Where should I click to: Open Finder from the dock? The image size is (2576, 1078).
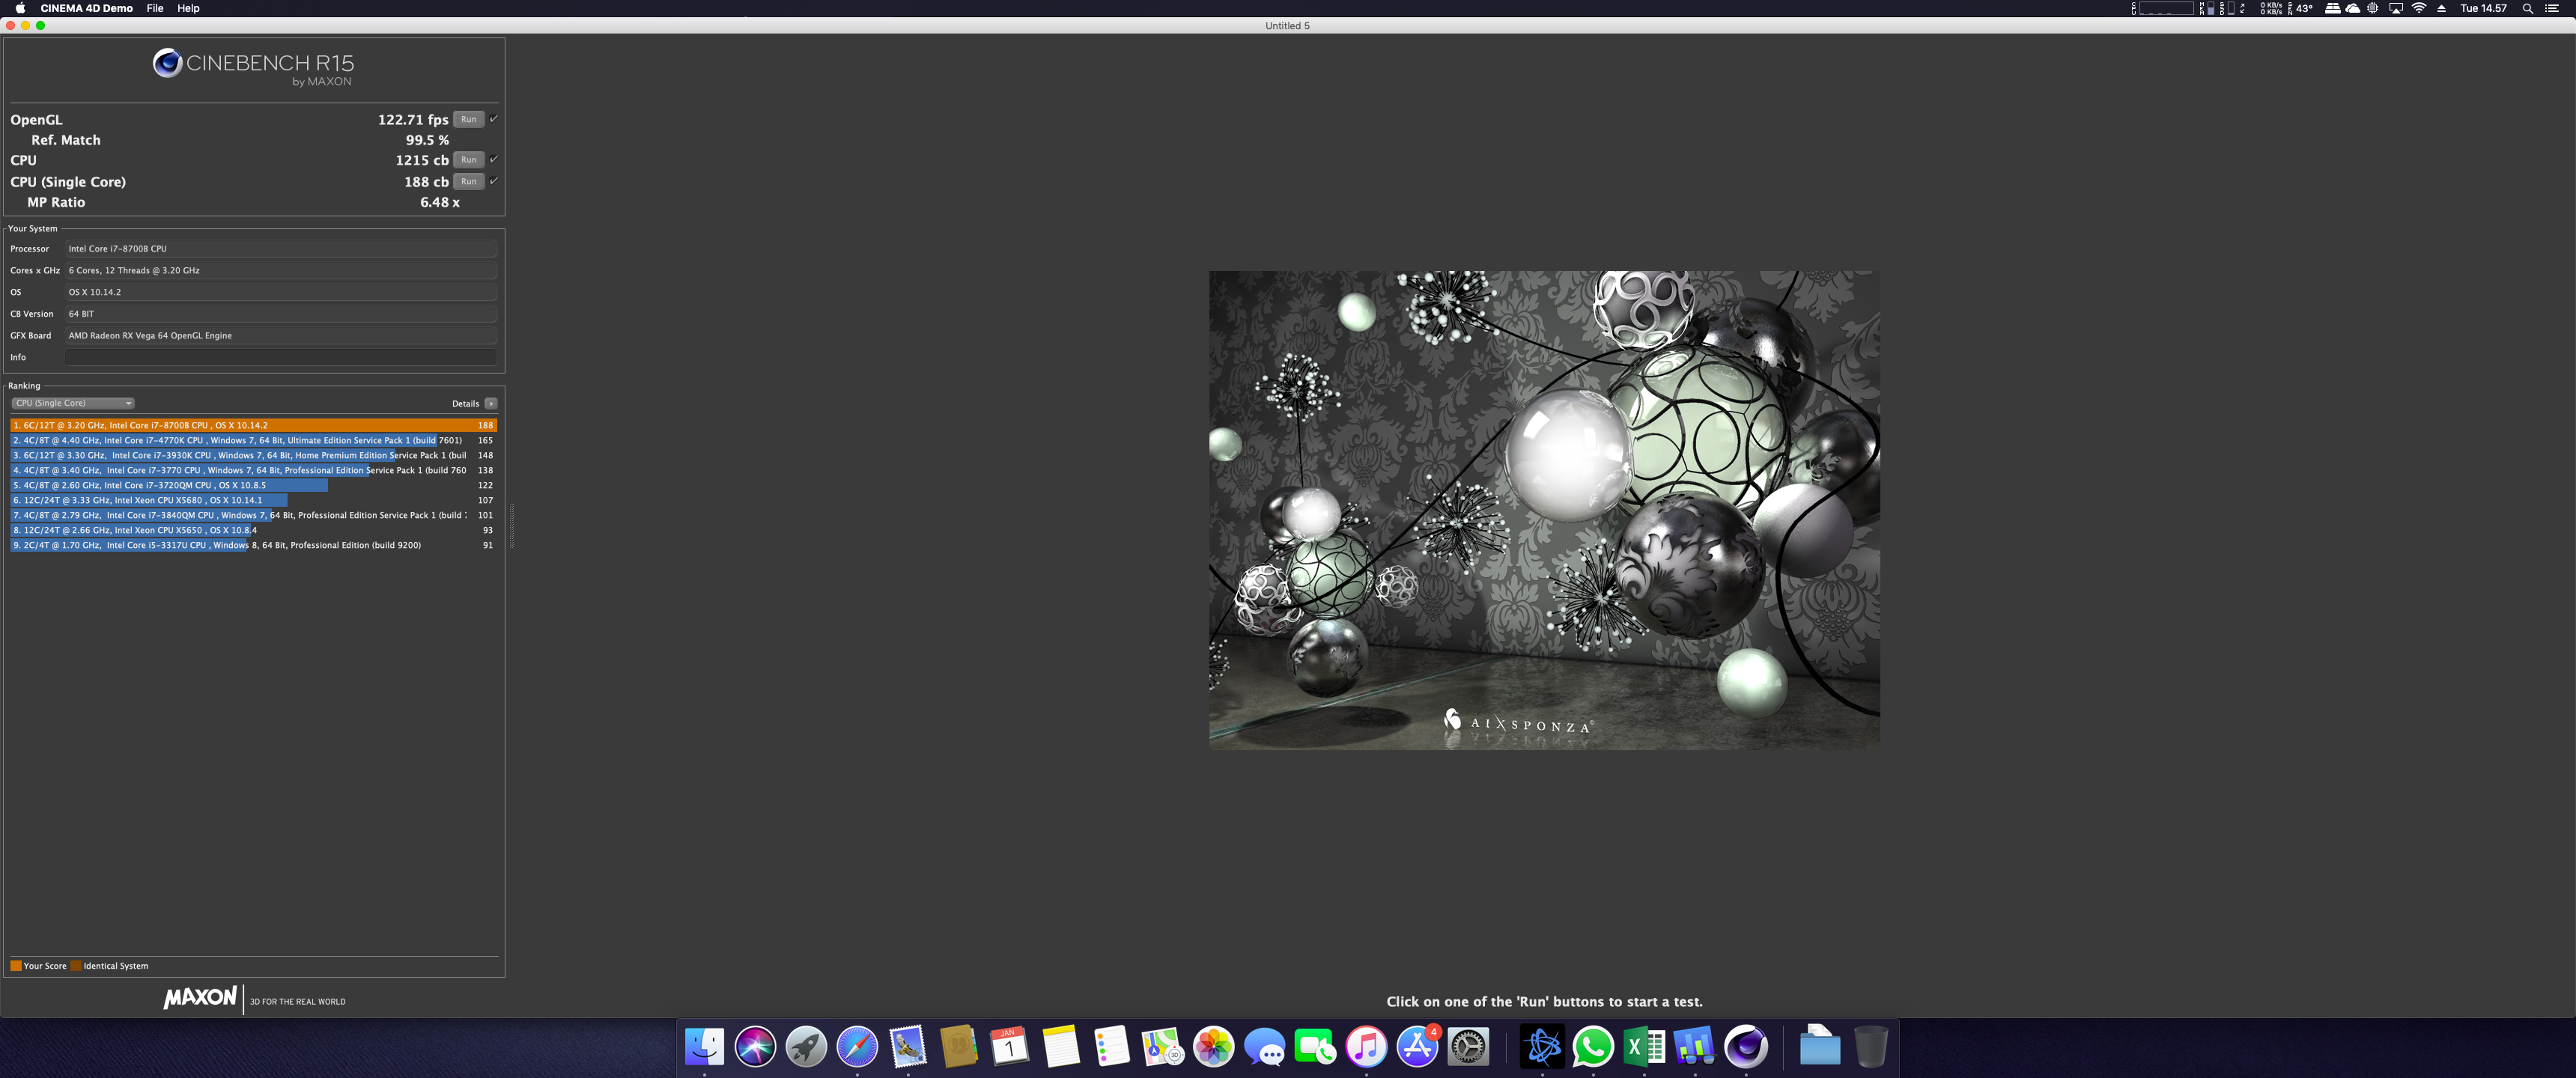coord(704,1047)
